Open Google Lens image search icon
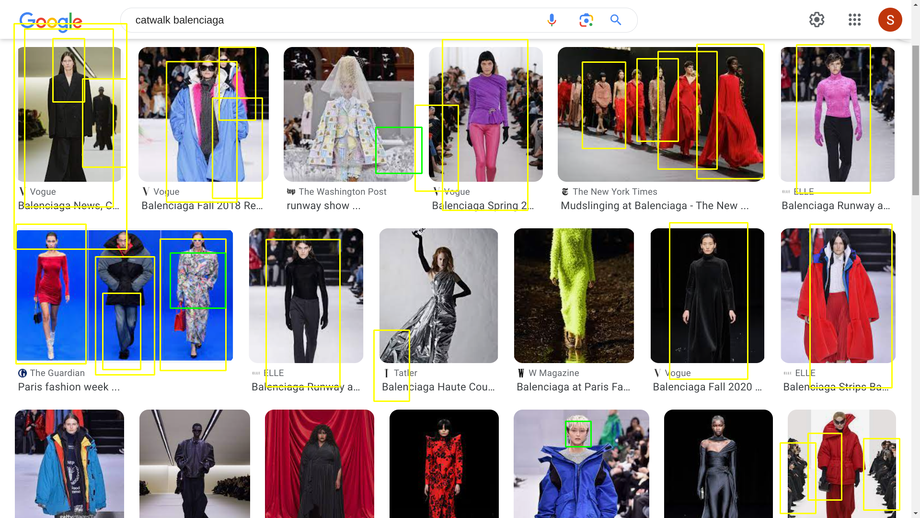Image resolution: width=920 pixels, height=518 pixels. coord(586,20)
